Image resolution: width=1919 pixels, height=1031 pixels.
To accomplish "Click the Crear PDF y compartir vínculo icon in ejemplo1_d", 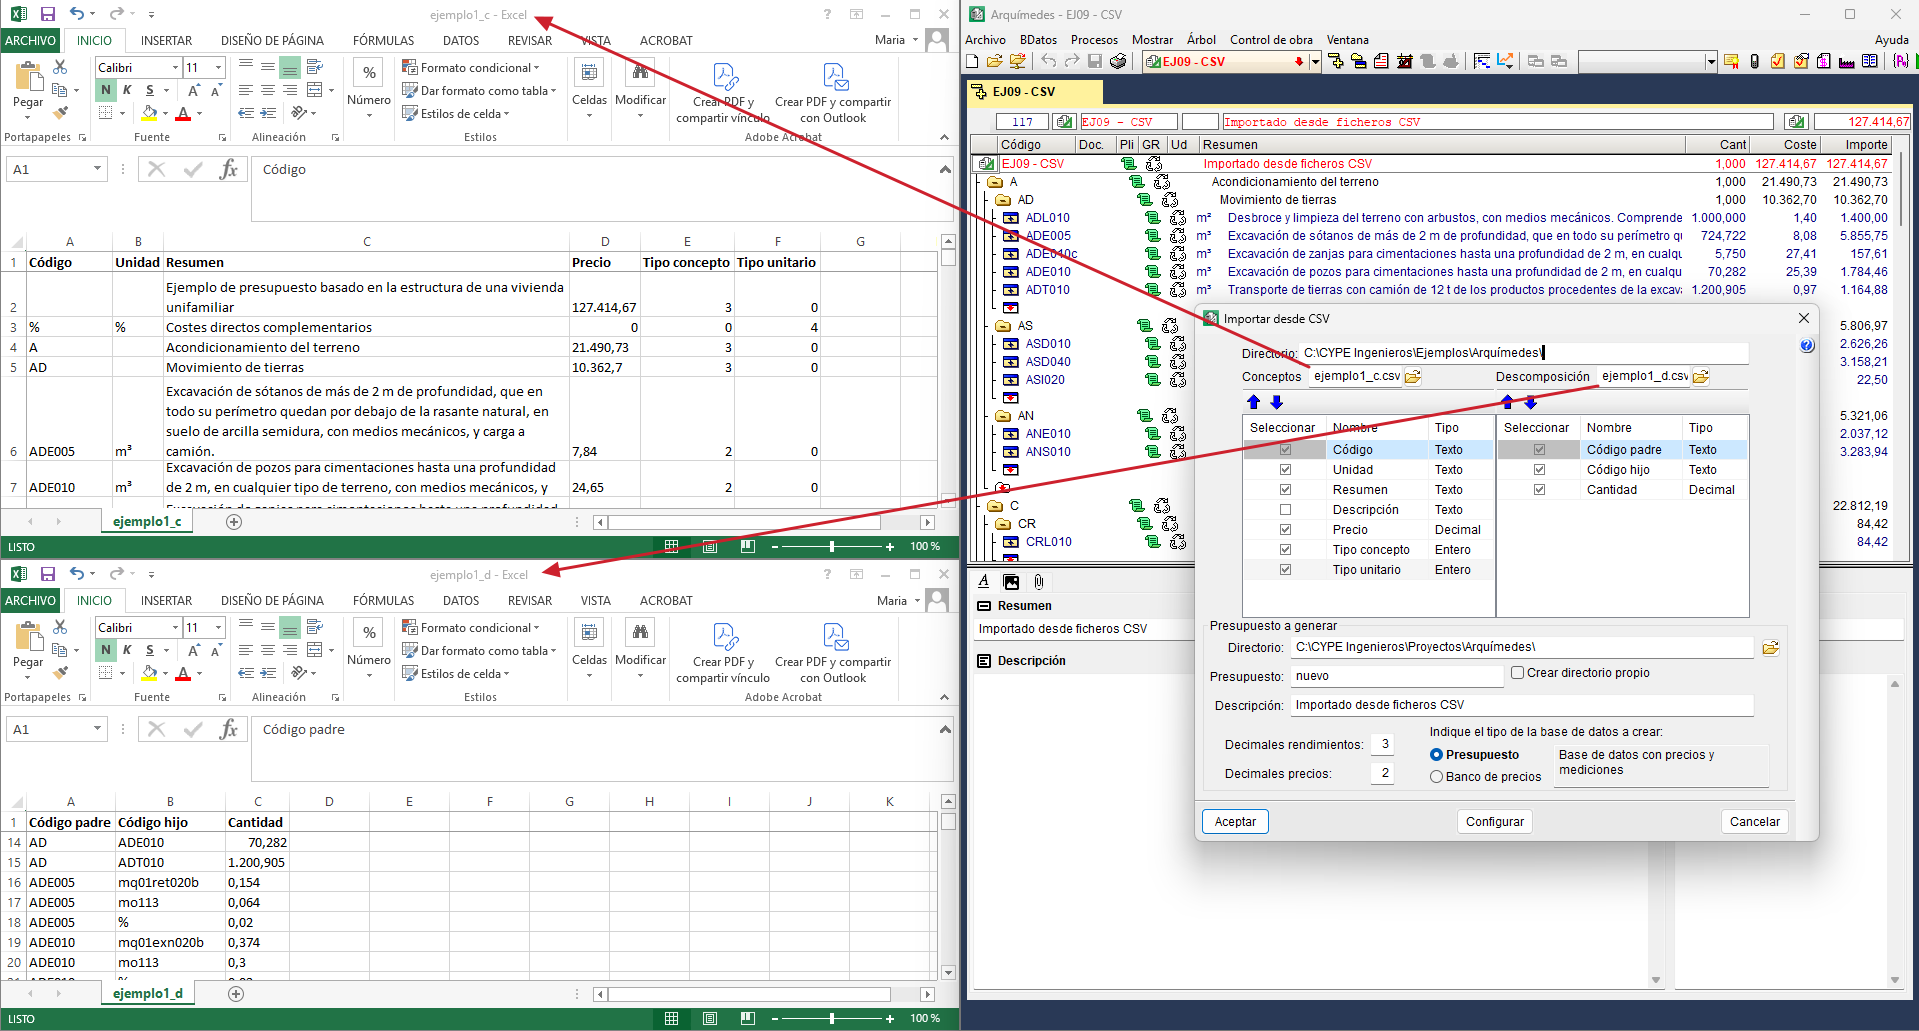I will (x=725, y=636).
